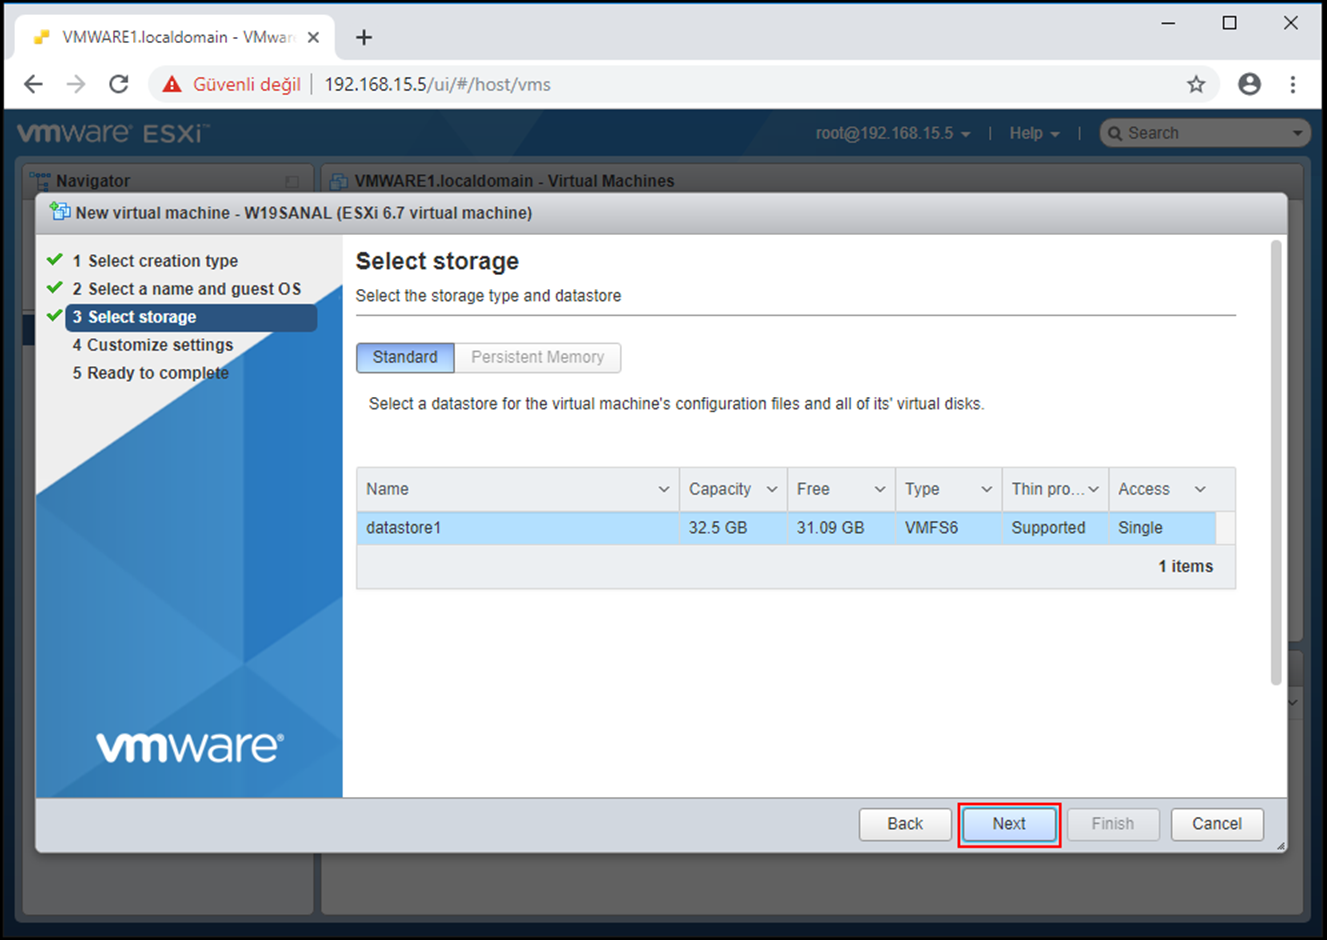Click the wizard corner resize grip
The width and height of the screenshot is (1327, 940).
[x=1280, y=846]
